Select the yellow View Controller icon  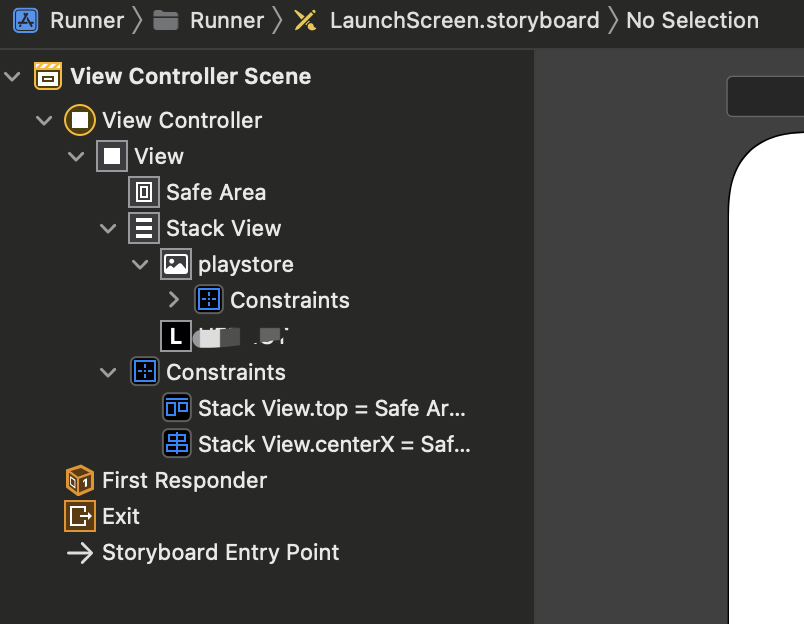tap(79, 120)
